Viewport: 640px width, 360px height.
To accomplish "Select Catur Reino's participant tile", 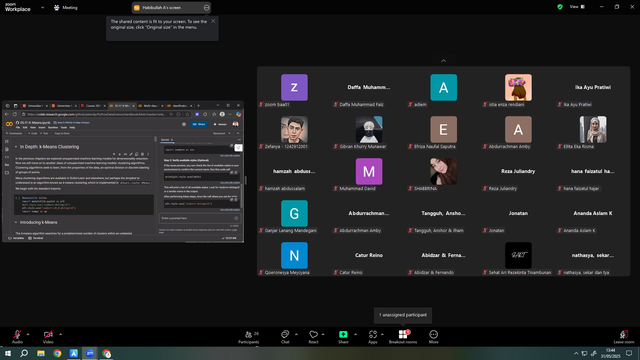I will click(x=369, y=256).
